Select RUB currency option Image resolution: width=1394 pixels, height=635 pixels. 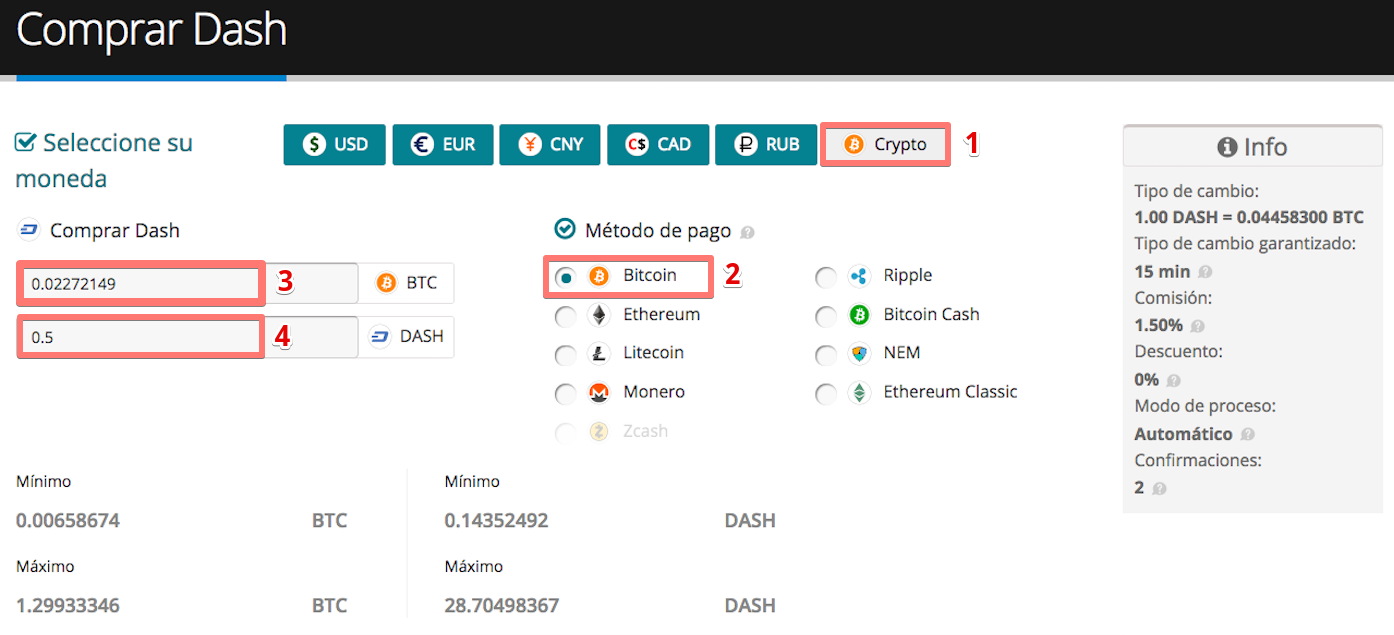[x=765, y=145]
